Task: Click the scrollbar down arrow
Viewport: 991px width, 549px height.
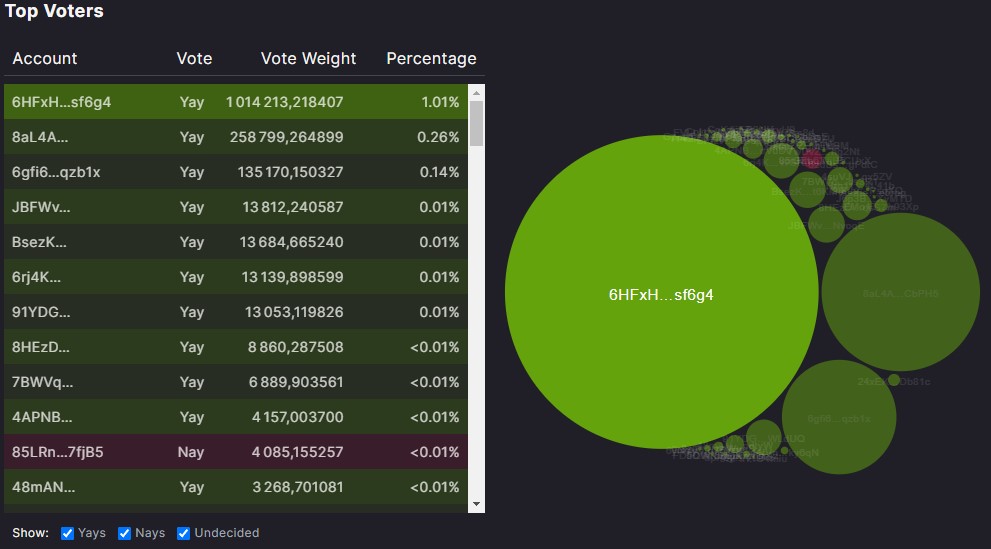Action: 476,504
